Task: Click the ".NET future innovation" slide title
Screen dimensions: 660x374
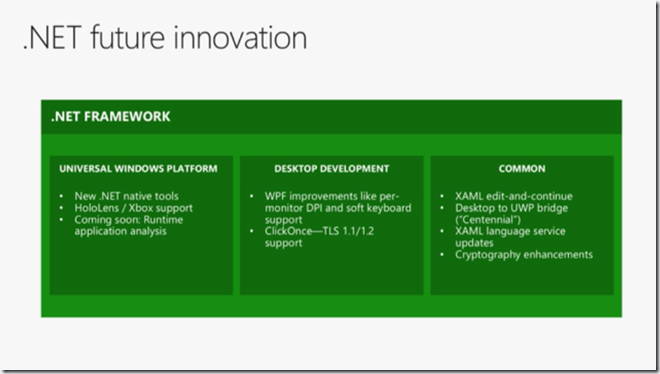Action: click(165, 38)
